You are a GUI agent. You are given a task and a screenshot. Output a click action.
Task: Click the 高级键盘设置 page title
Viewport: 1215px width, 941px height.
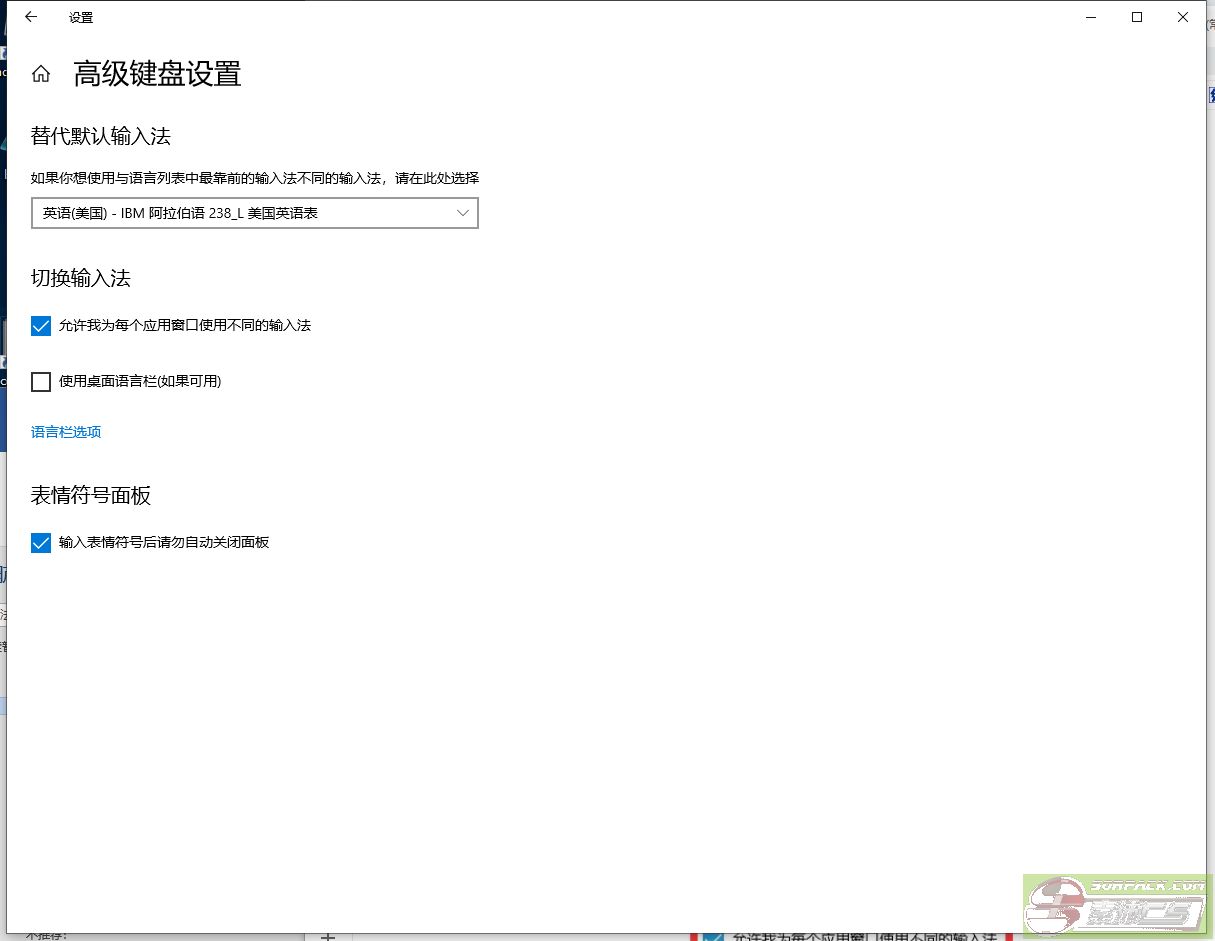tap(157, 74)
